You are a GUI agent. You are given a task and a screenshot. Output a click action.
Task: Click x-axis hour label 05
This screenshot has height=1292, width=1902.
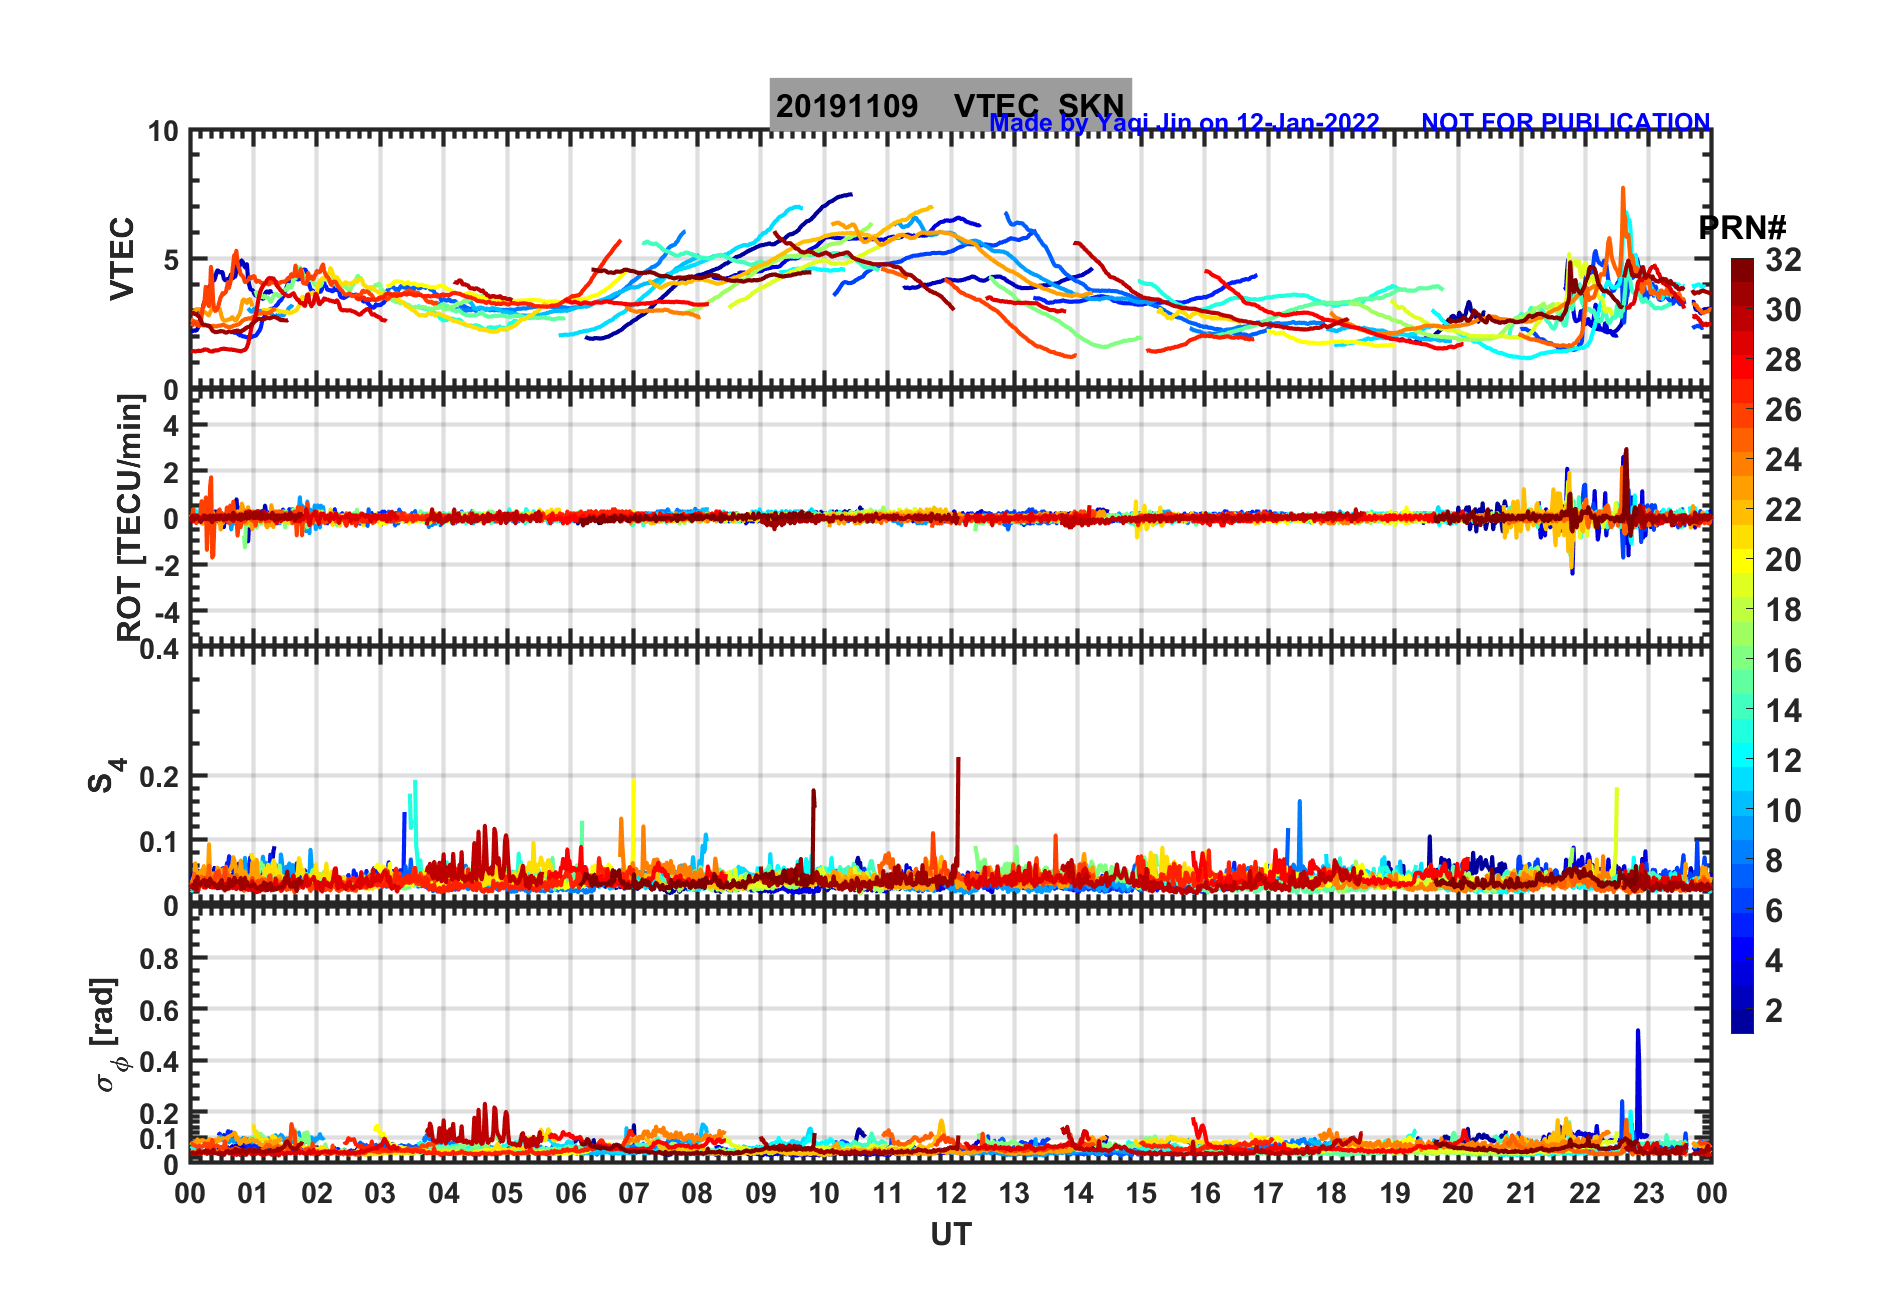click(507, 1193)
